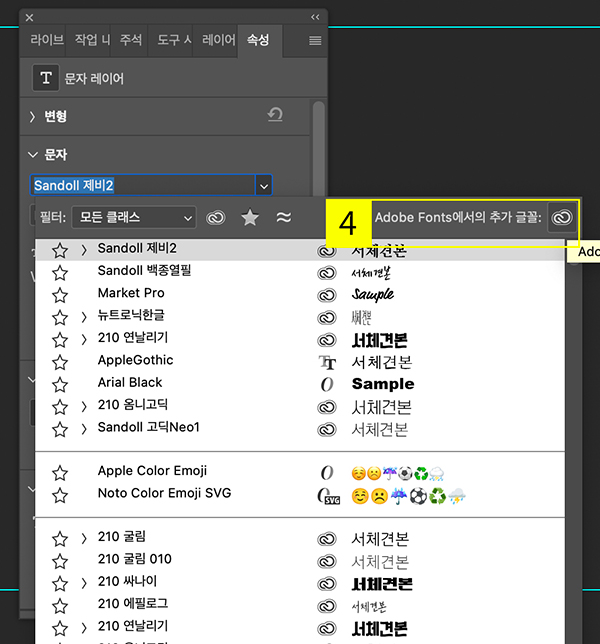Star the Sandoll 고딕Neo1 font
Image resolution: width=600 pixels, height=644 pixels.
pos(60,430)
